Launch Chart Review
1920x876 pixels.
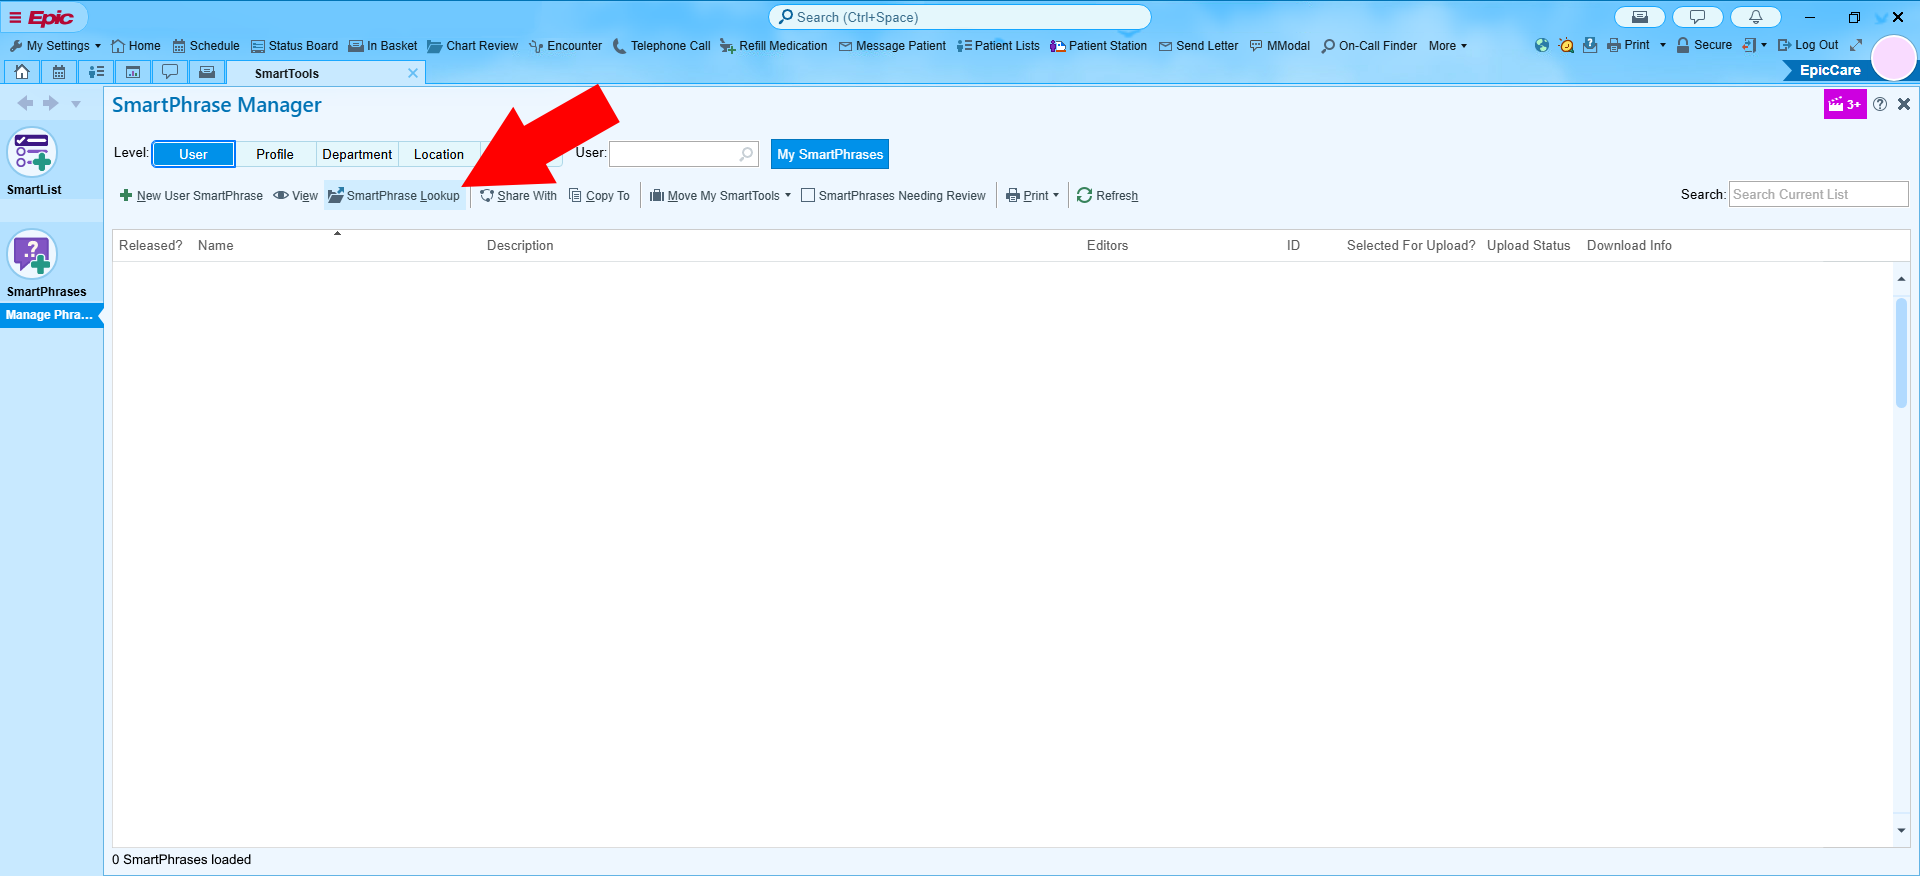[473, 46]
